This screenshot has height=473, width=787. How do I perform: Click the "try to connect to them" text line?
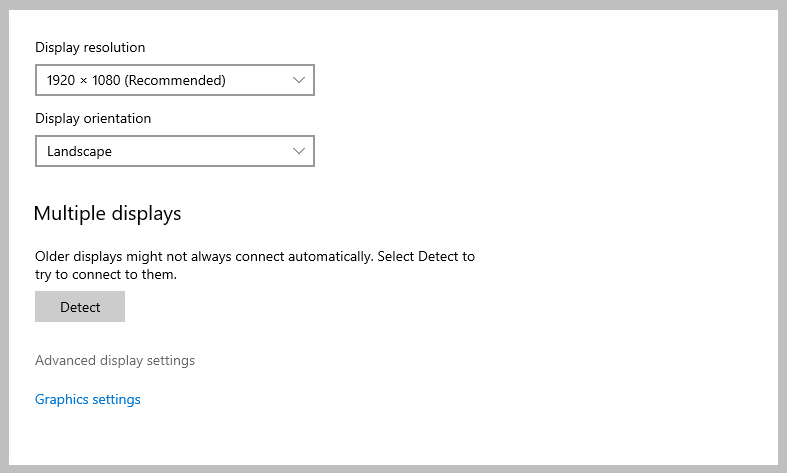106,274
